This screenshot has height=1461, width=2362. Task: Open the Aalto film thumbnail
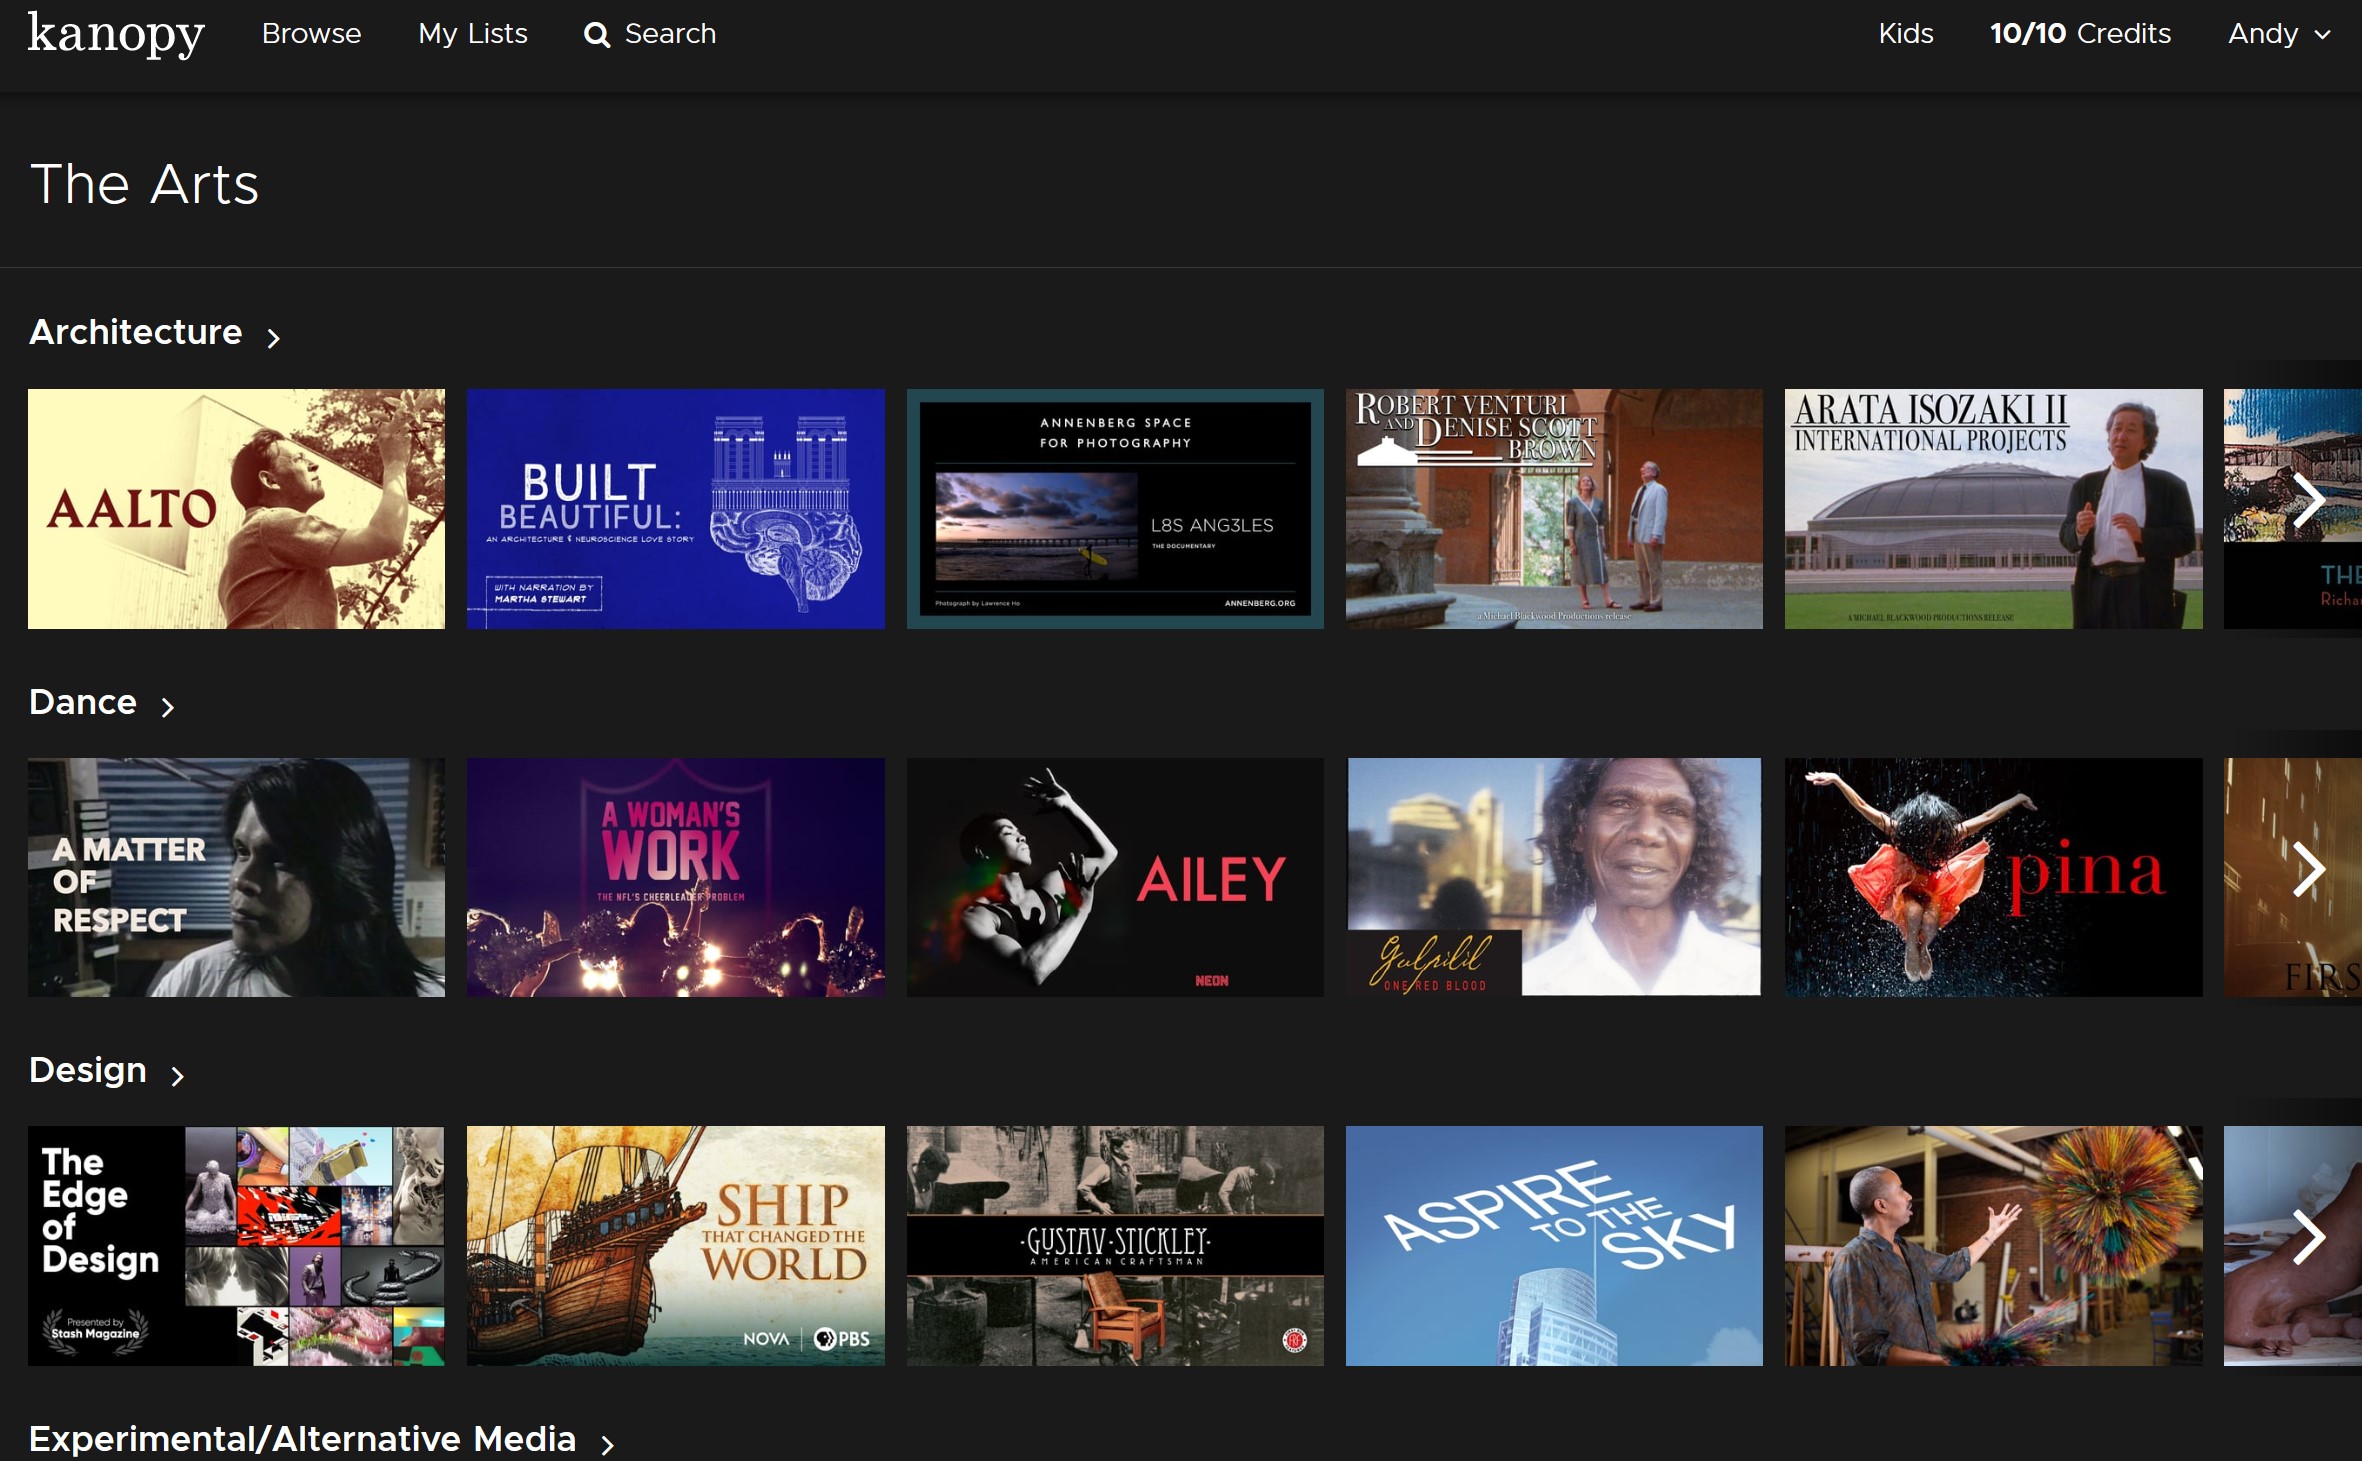[x=236, y=509]
